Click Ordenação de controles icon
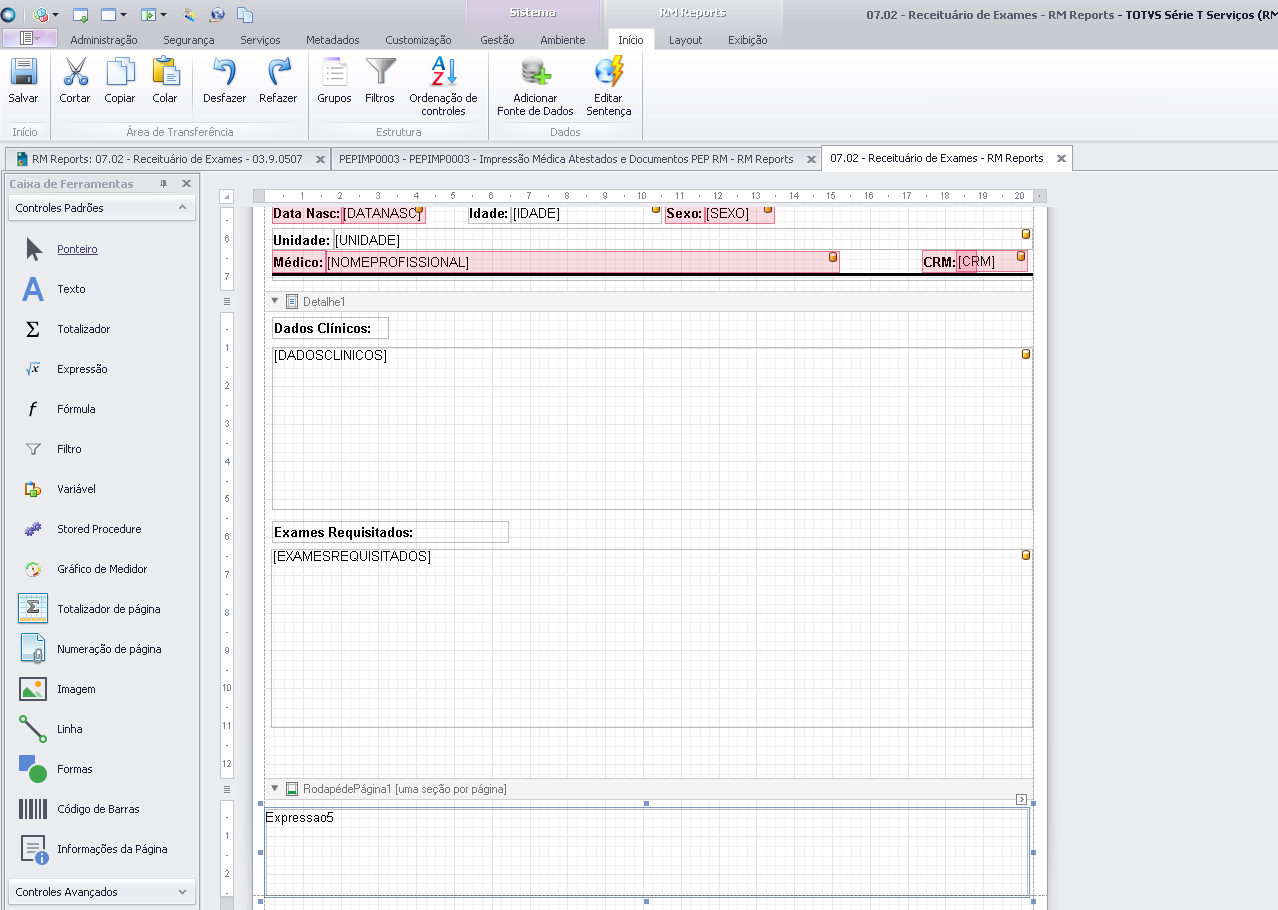This screenshot has width=1278, height=910. (x=443, y=73)
